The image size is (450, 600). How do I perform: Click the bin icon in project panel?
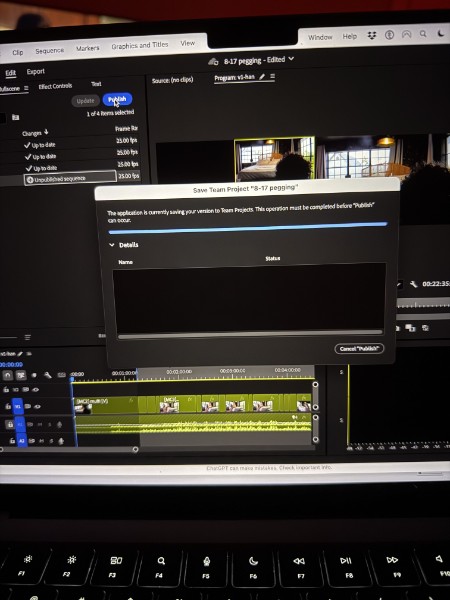pyautogui.click(x=15, y=117)
